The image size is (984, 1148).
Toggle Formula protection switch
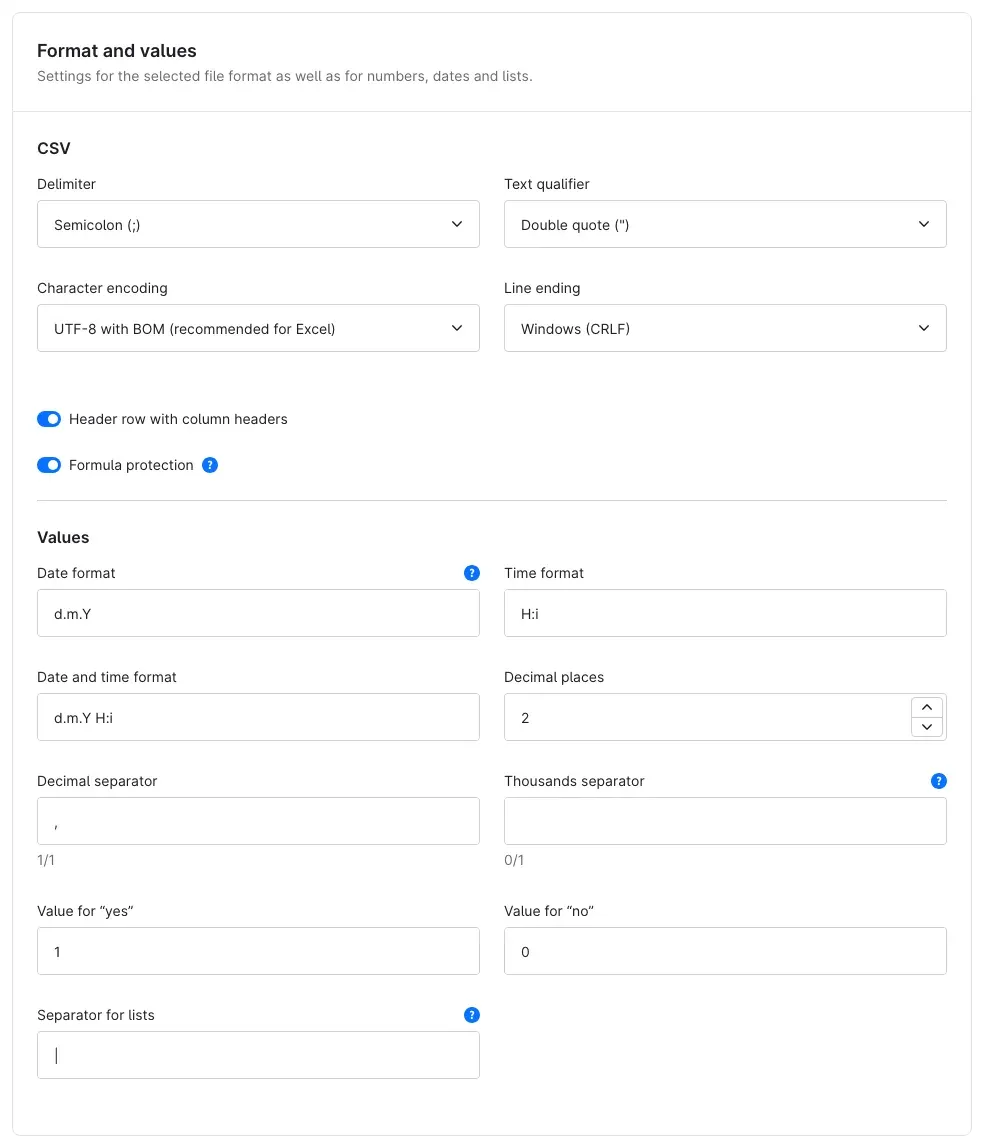pos(49,465)
